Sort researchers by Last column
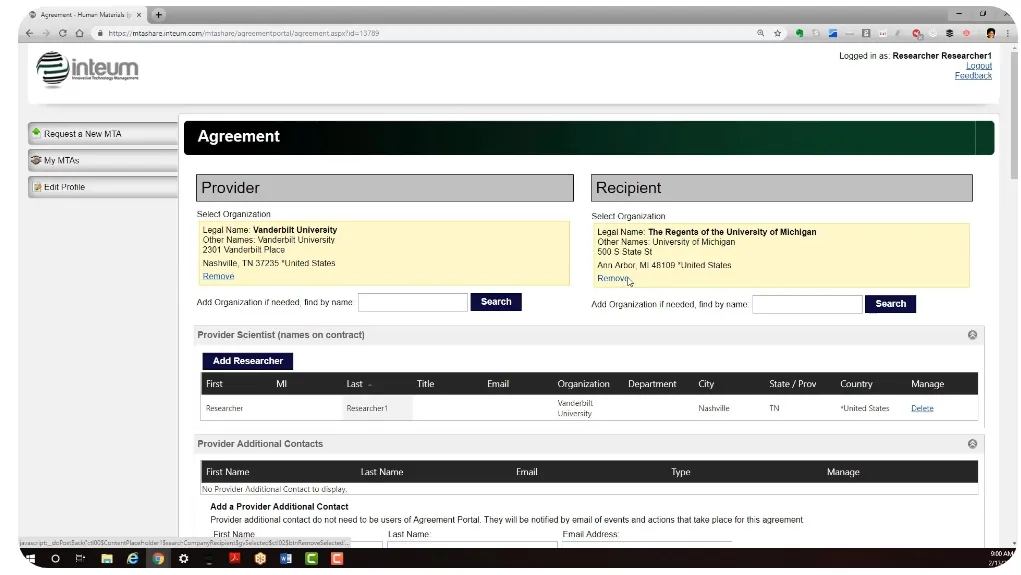The height and width of the screenshot is (575, 1021). pyautogui.click(x=355, y=384)
